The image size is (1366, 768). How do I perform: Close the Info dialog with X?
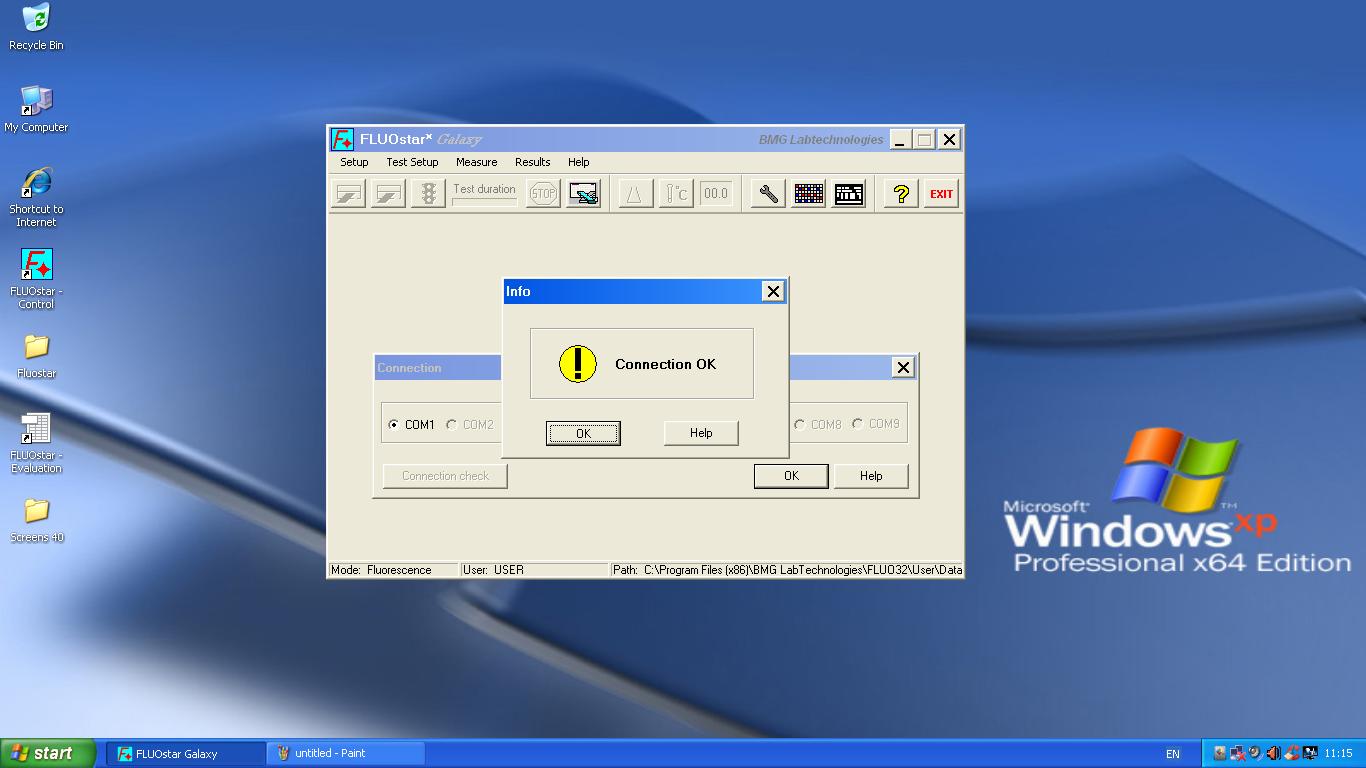click(772, 291)
